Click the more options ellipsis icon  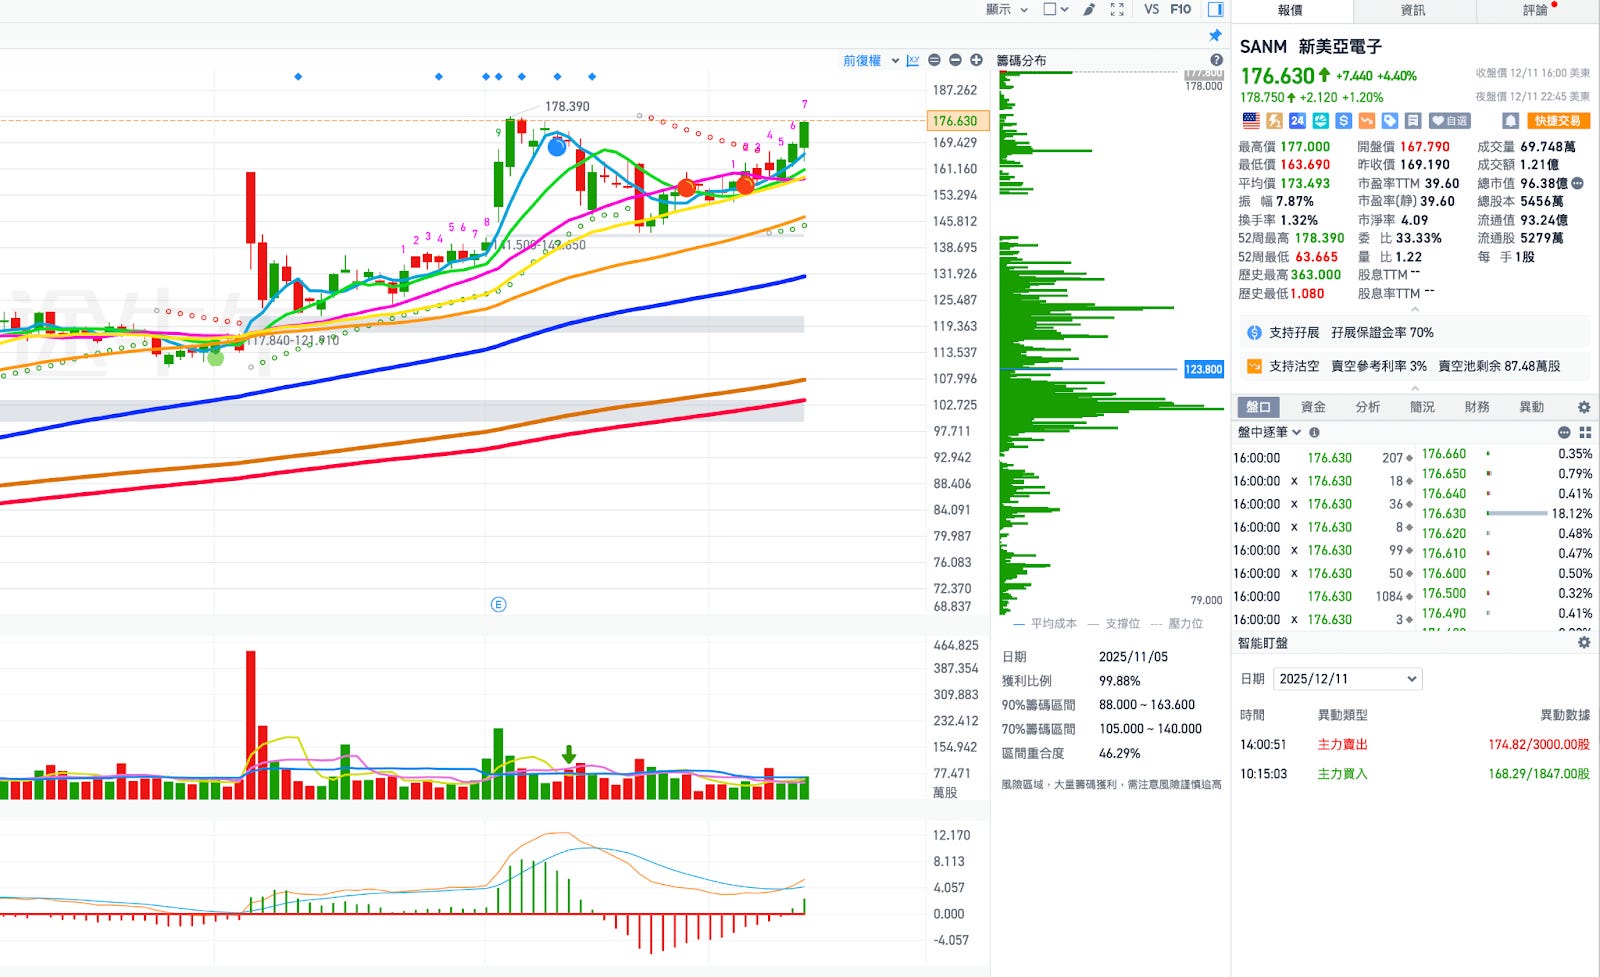coord(1564,432)
